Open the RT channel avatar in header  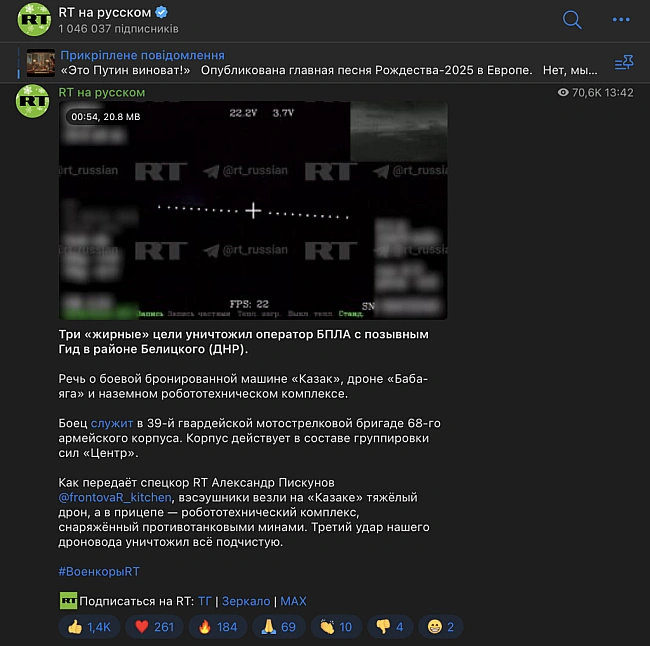34,19
